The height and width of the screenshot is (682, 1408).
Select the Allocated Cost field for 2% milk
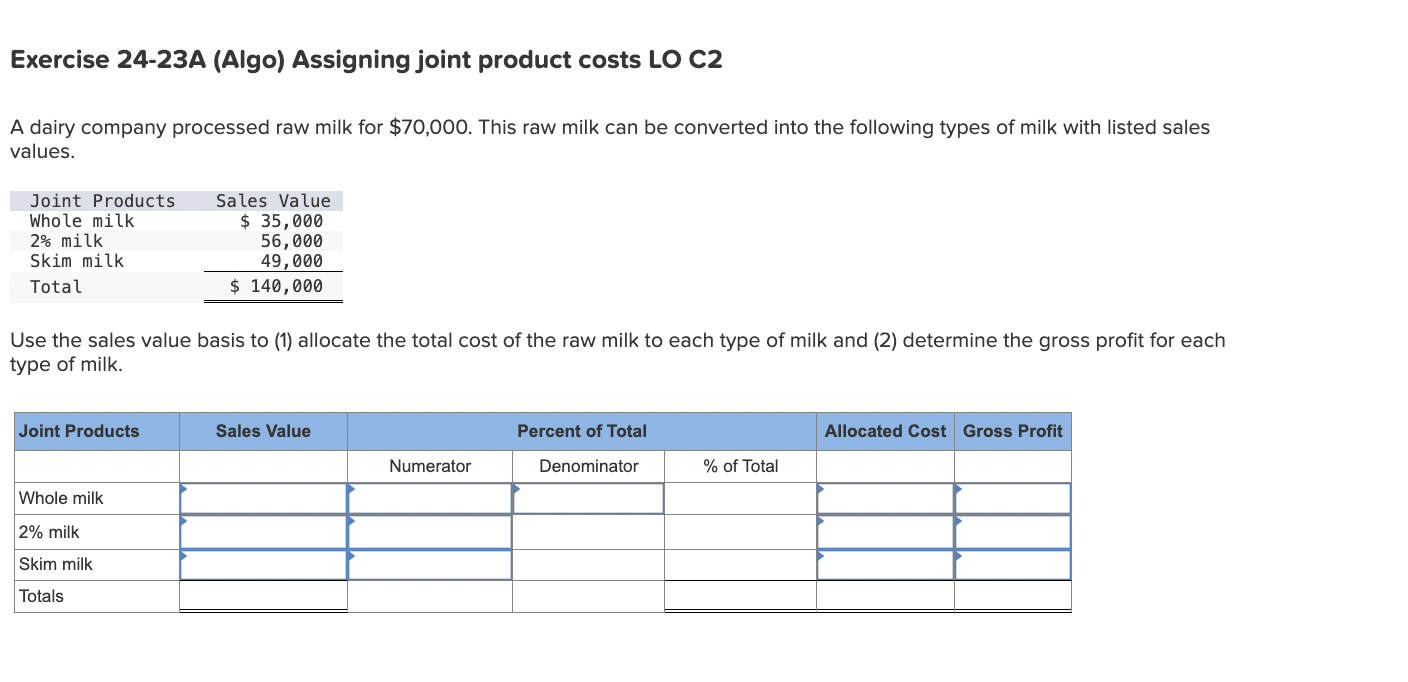pos(884,531)
